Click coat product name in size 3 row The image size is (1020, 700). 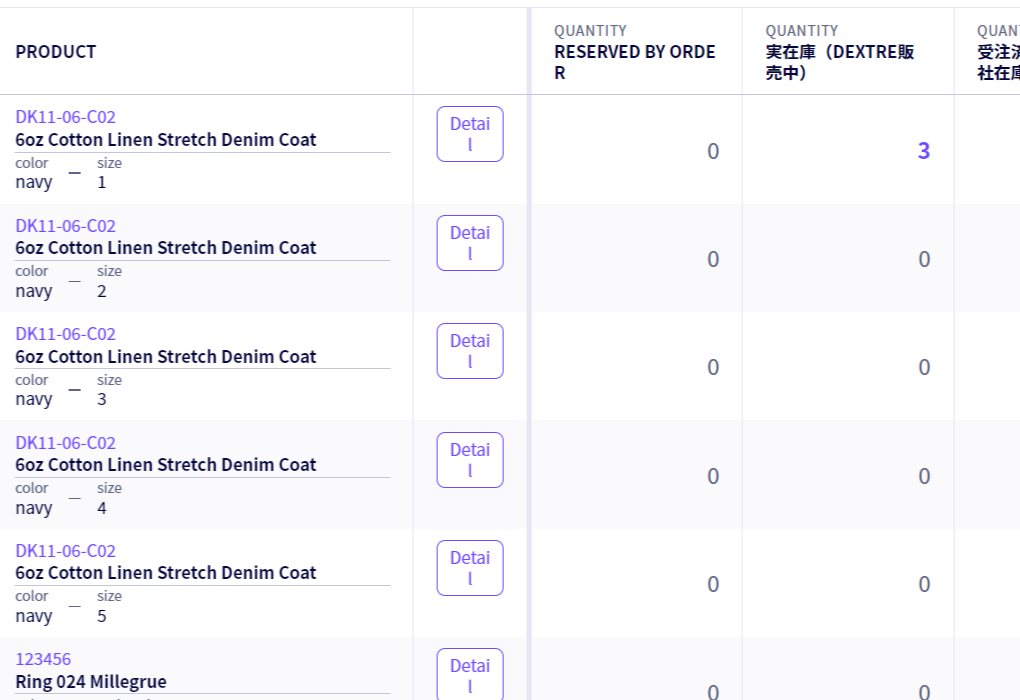pos(166,357)
